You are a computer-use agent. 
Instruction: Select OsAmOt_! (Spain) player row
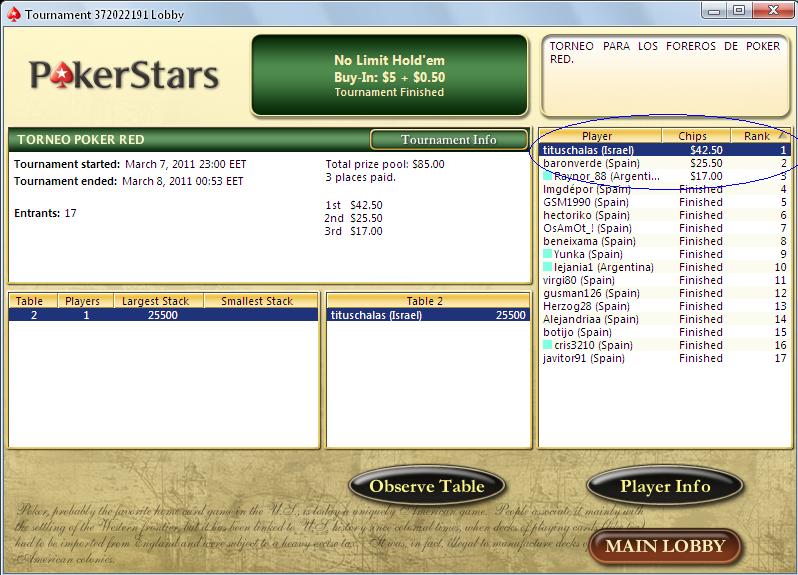click(665, 228)
